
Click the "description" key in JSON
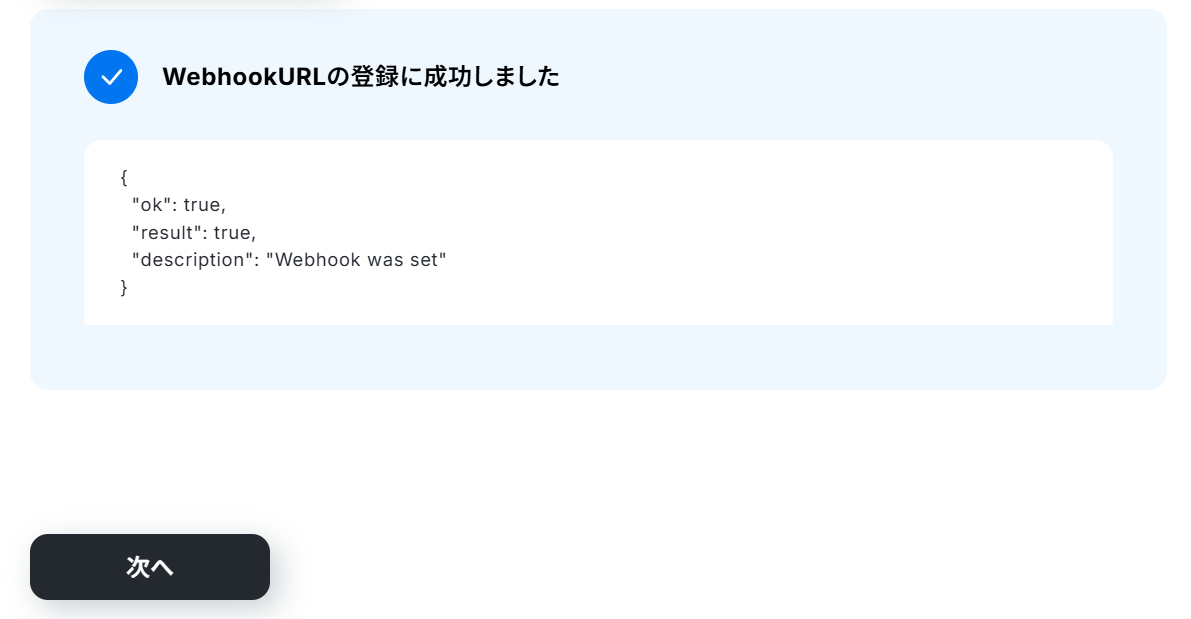[x=192, y=260]
